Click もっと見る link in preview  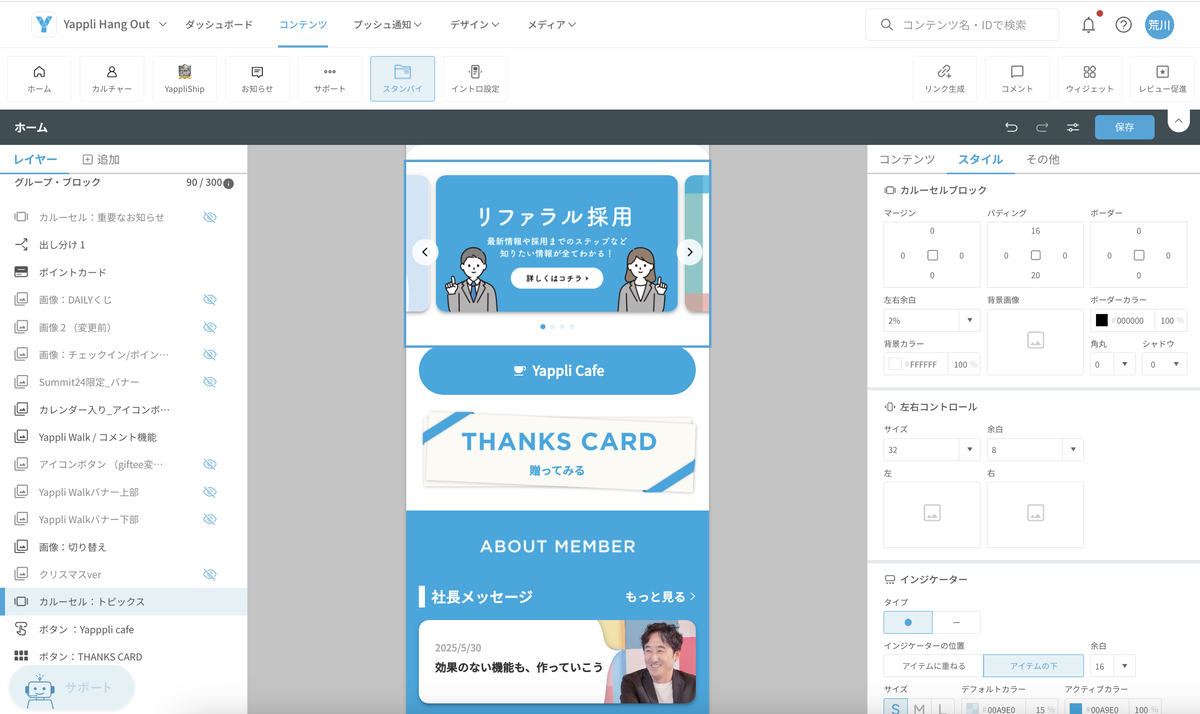(x=660, y=597)
